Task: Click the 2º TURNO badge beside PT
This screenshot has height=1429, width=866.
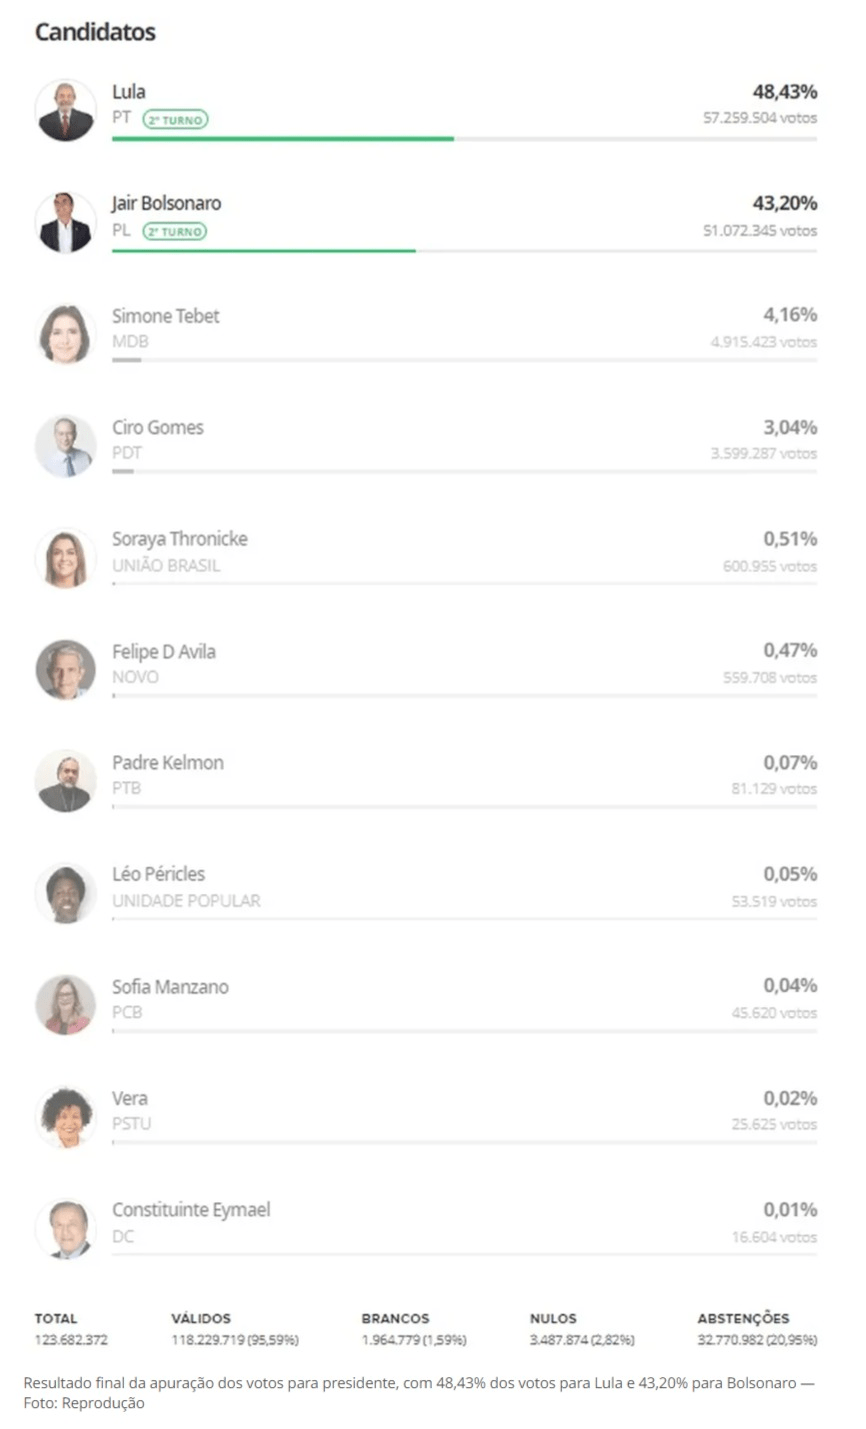Action: 175,120
